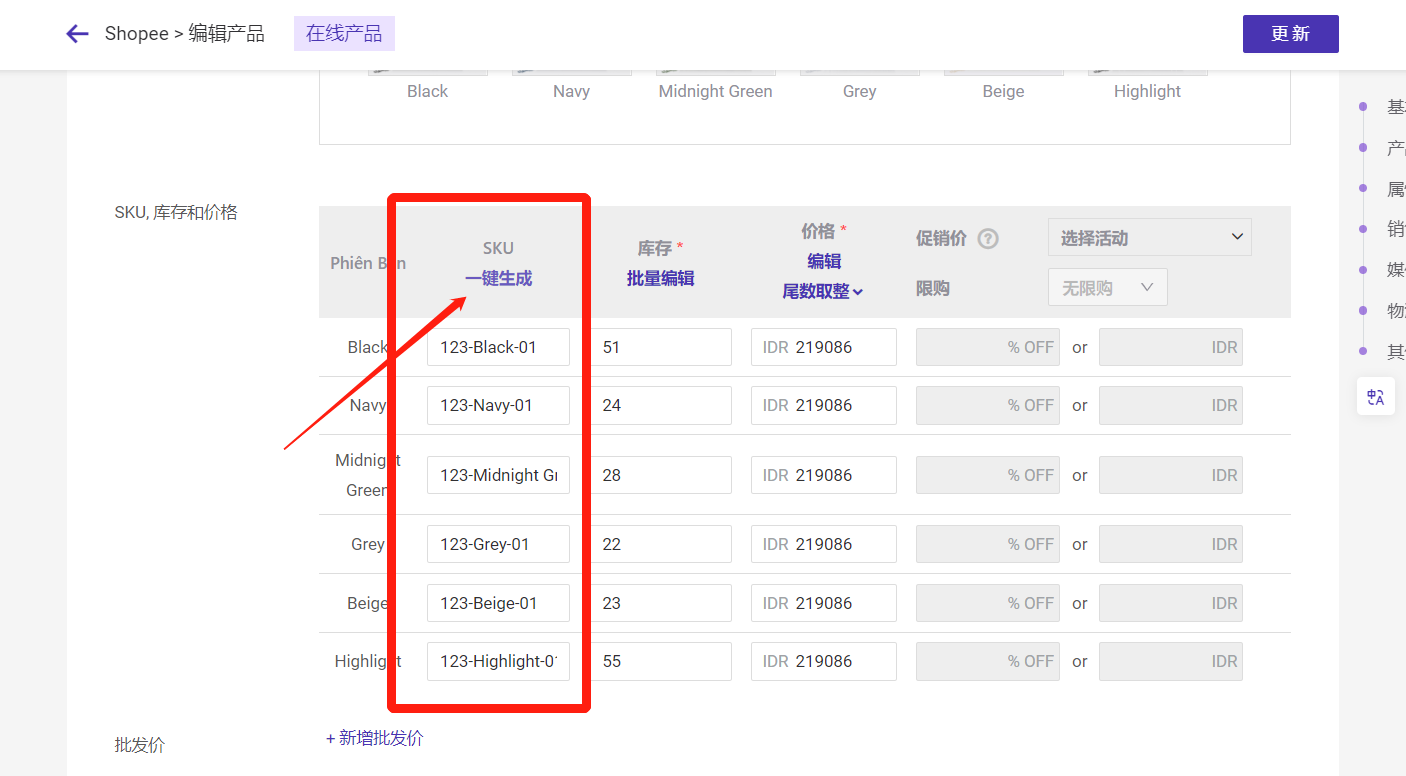Click the SKU field containing 123-Black-01
1406x776 pixels.
tap(497, 346)
